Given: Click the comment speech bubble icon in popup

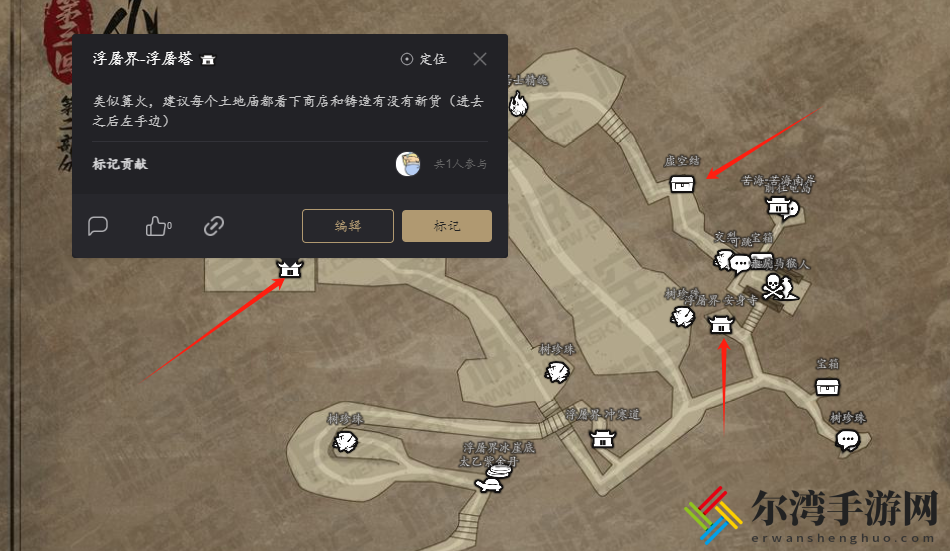Looking at the screenshot, I should tap(98, 225).
